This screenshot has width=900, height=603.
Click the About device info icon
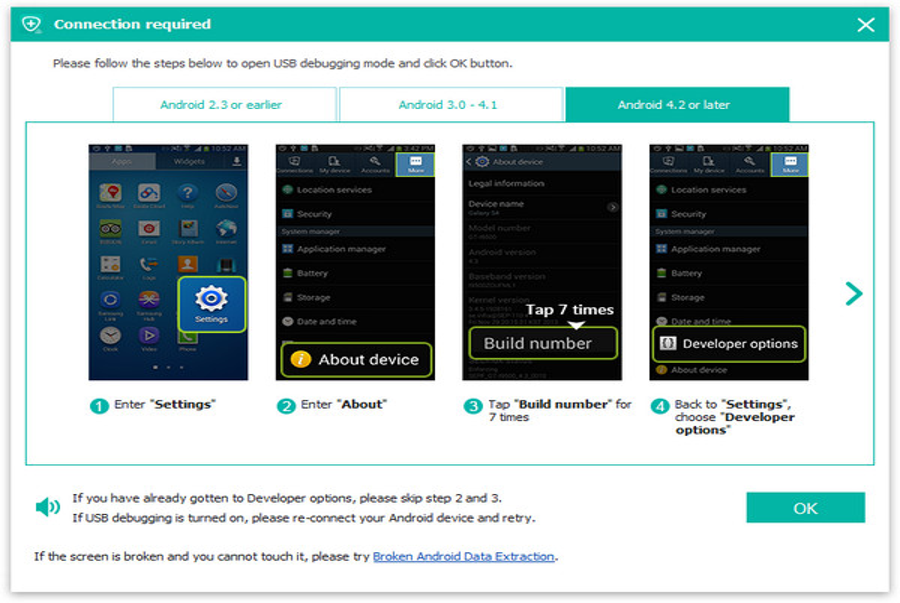[x=301, y=359]
